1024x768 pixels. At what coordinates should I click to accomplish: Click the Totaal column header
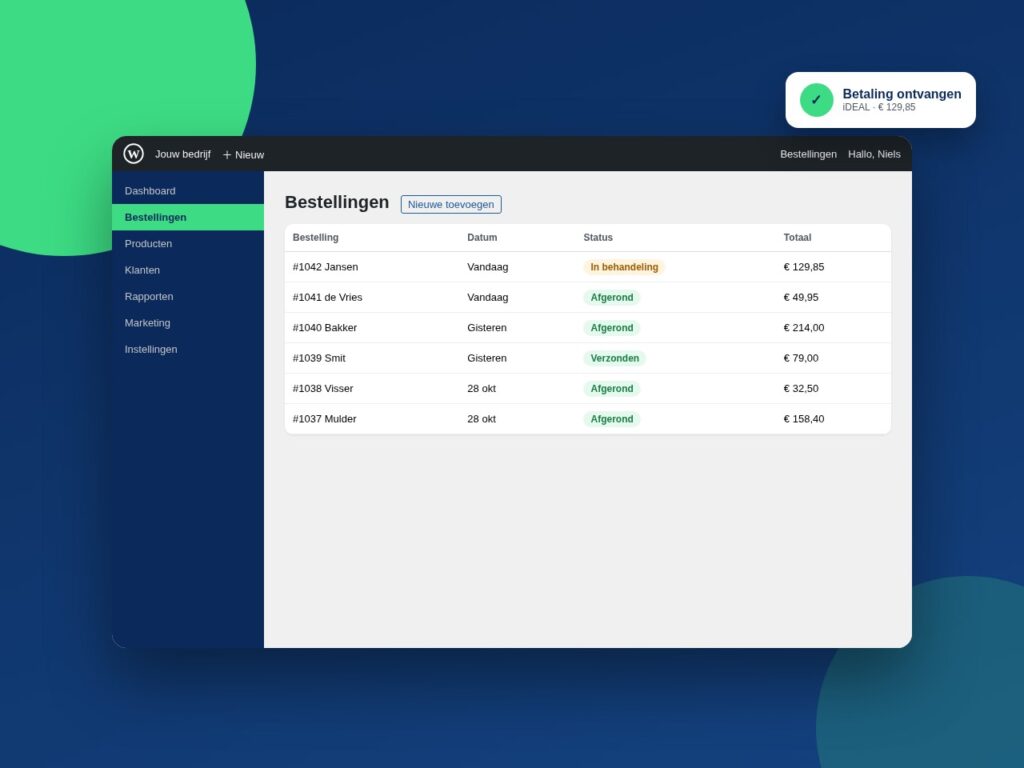(x=797, y=238)
